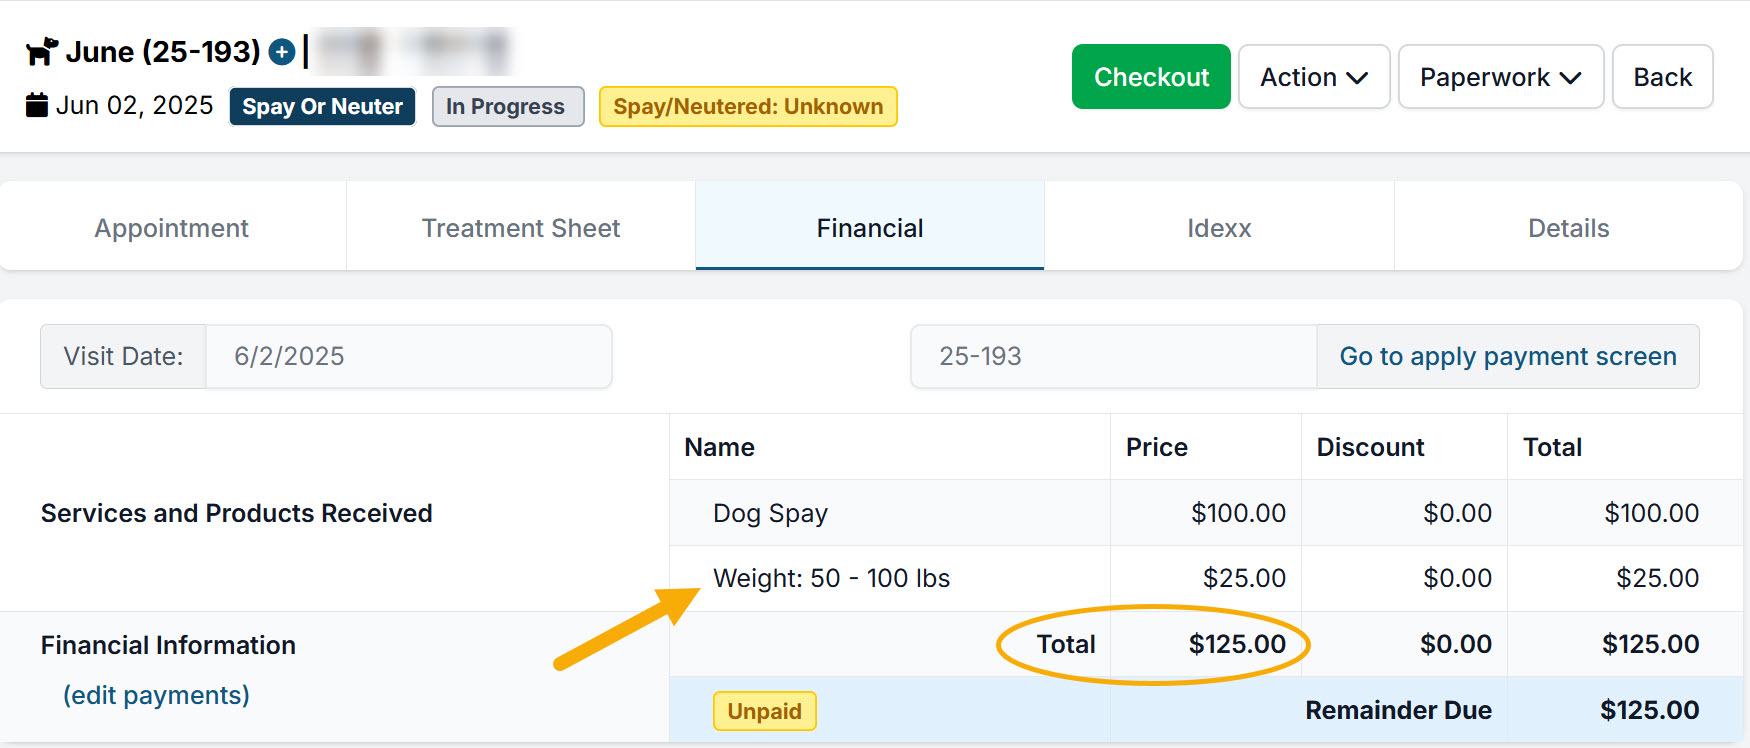
Task: Click the dog icon next to patient name
Action: 42,51
